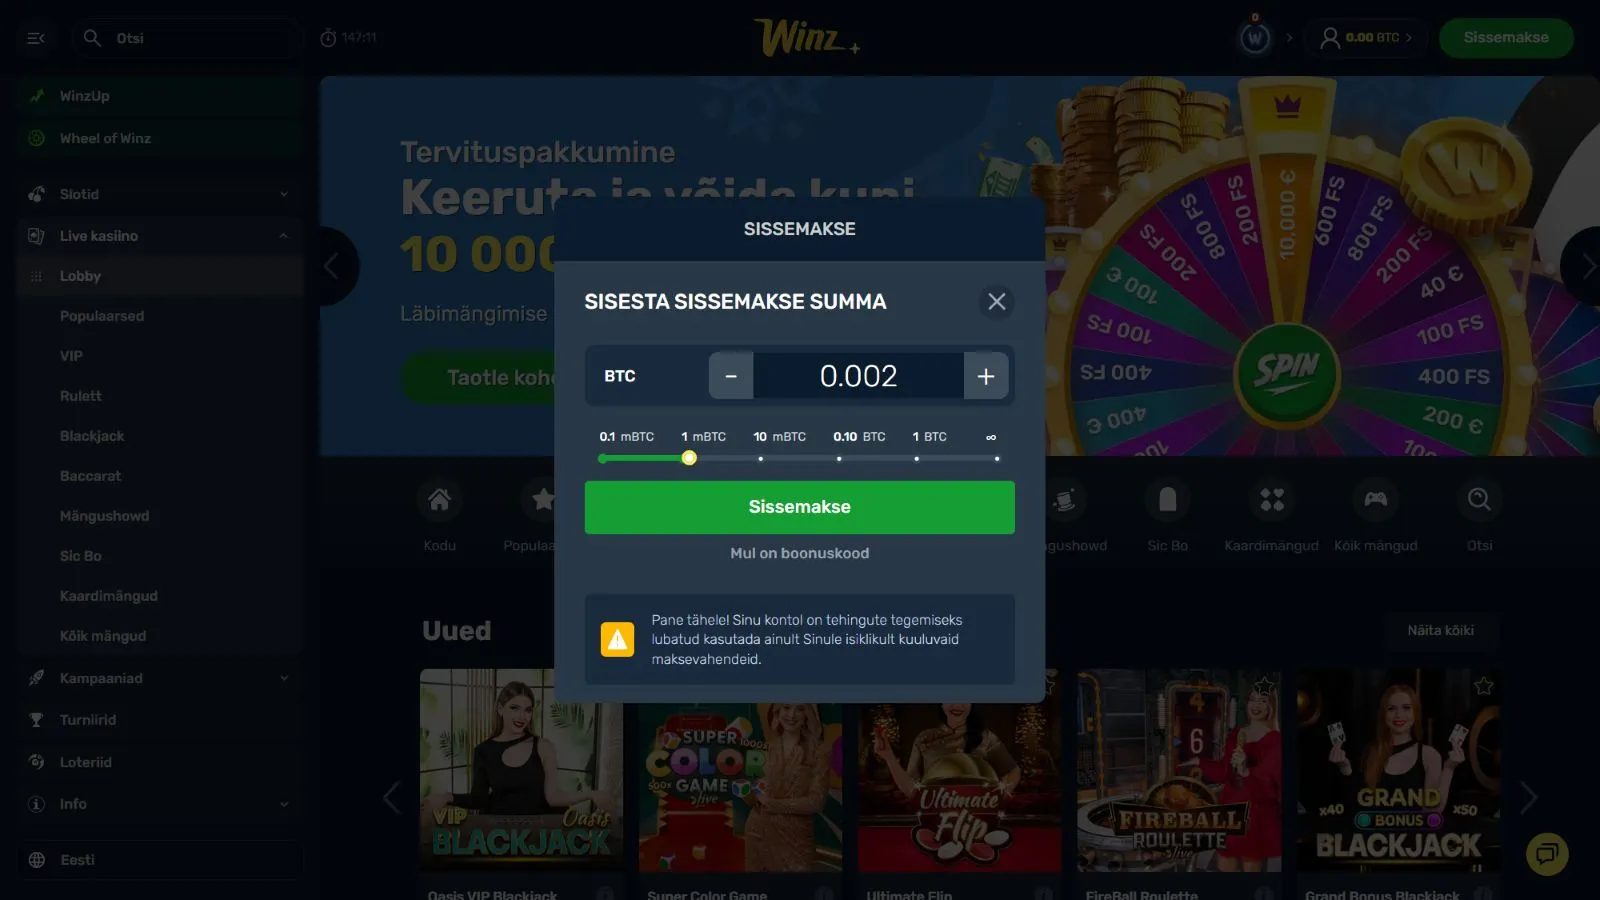Favorite the FireBall Roulette star

click(1264, 686)
